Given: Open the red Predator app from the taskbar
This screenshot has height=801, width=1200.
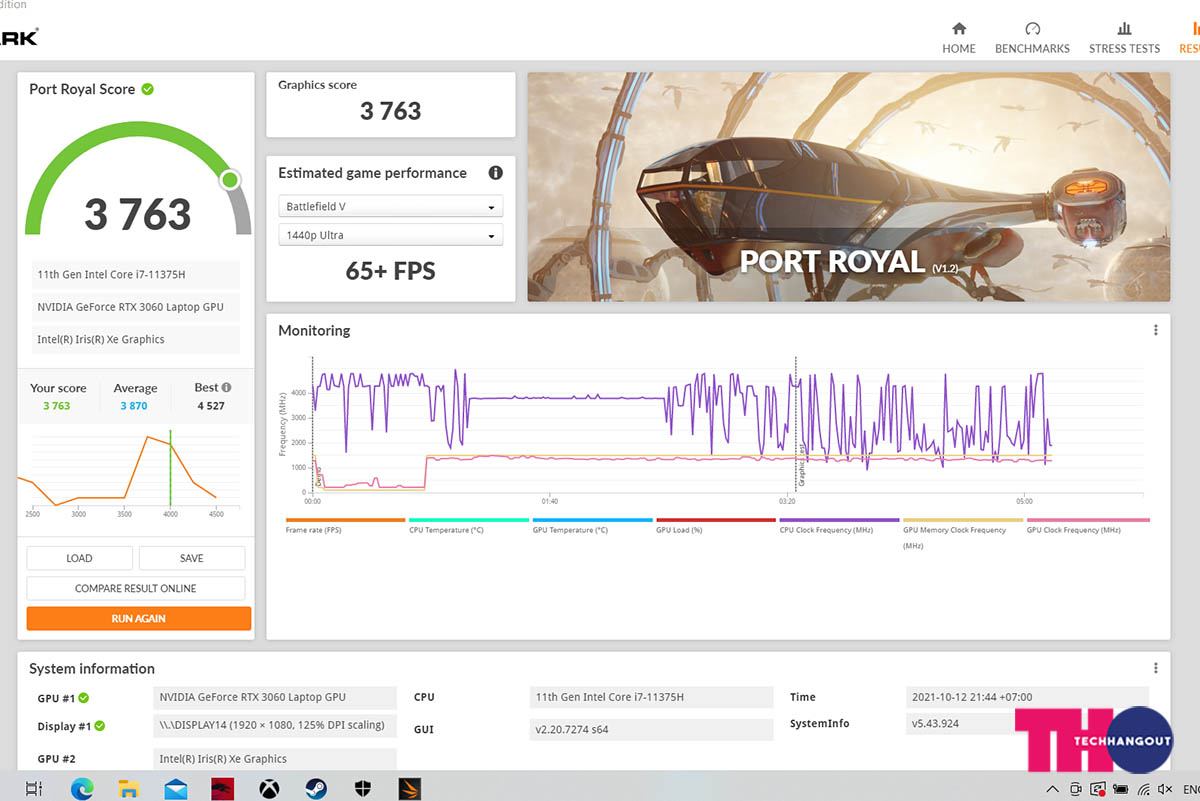Looking at the screenshot, I should 222,787.
